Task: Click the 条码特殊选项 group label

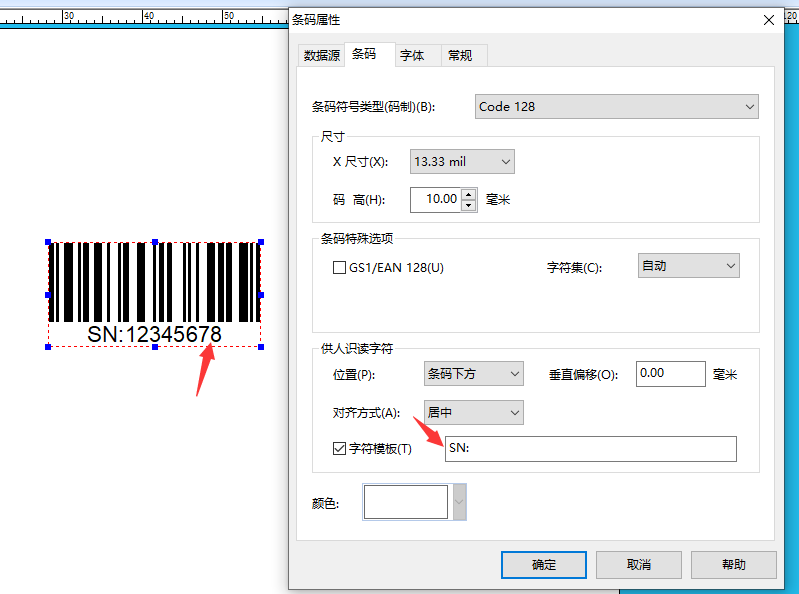Action: point(357,238)
